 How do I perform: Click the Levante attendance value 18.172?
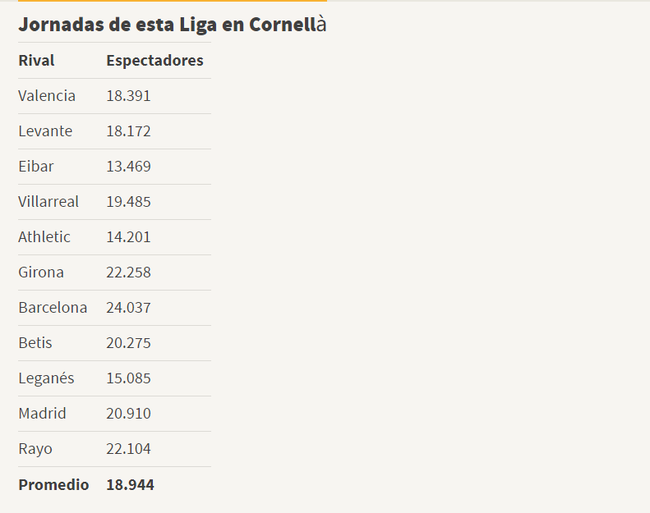pos(129,131)
